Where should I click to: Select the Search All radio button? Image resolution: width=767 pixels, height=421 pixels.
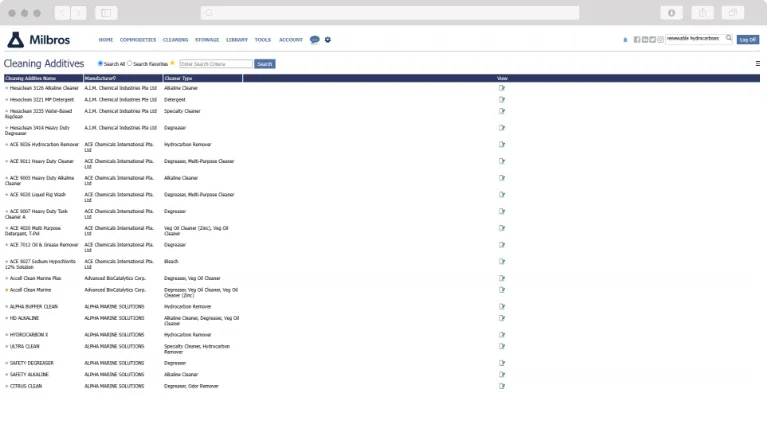(x=100, y=63)
